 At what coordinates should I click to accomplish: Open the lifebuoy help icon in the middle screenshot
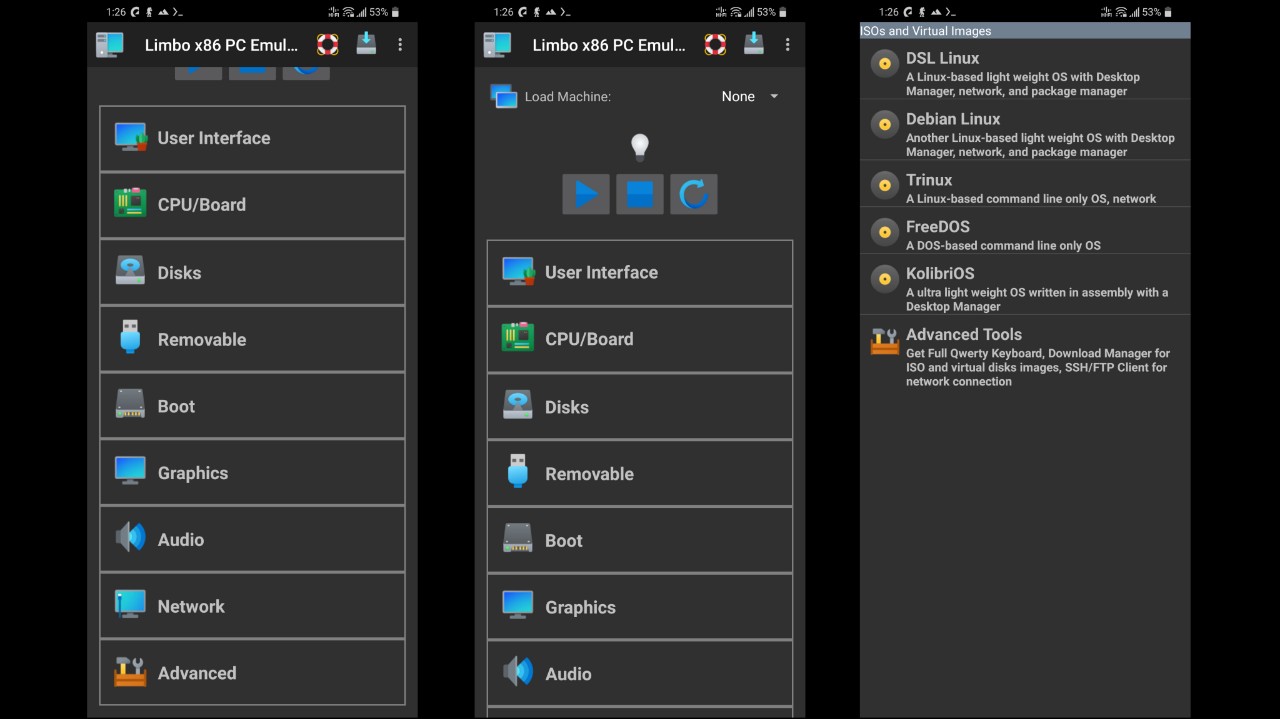[x=715, y=45]
